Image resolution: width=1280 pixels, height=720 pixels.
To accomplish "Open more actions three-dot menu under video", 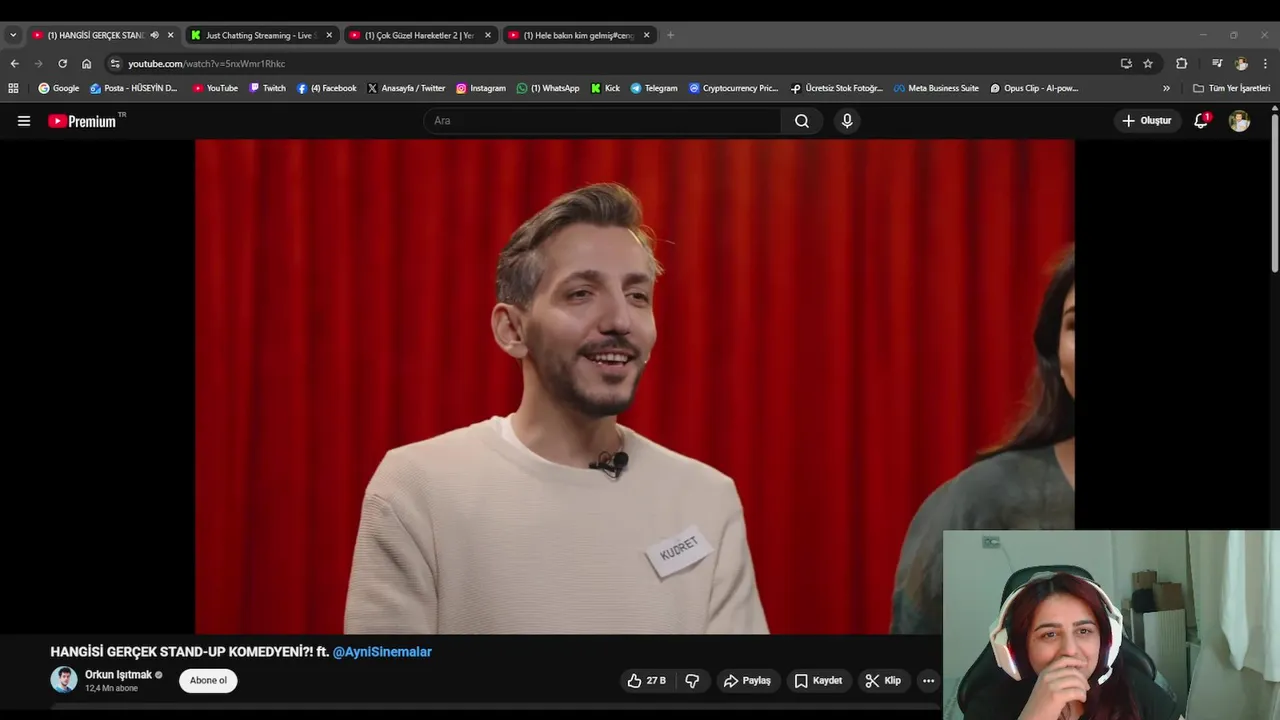I will (928, 681).
